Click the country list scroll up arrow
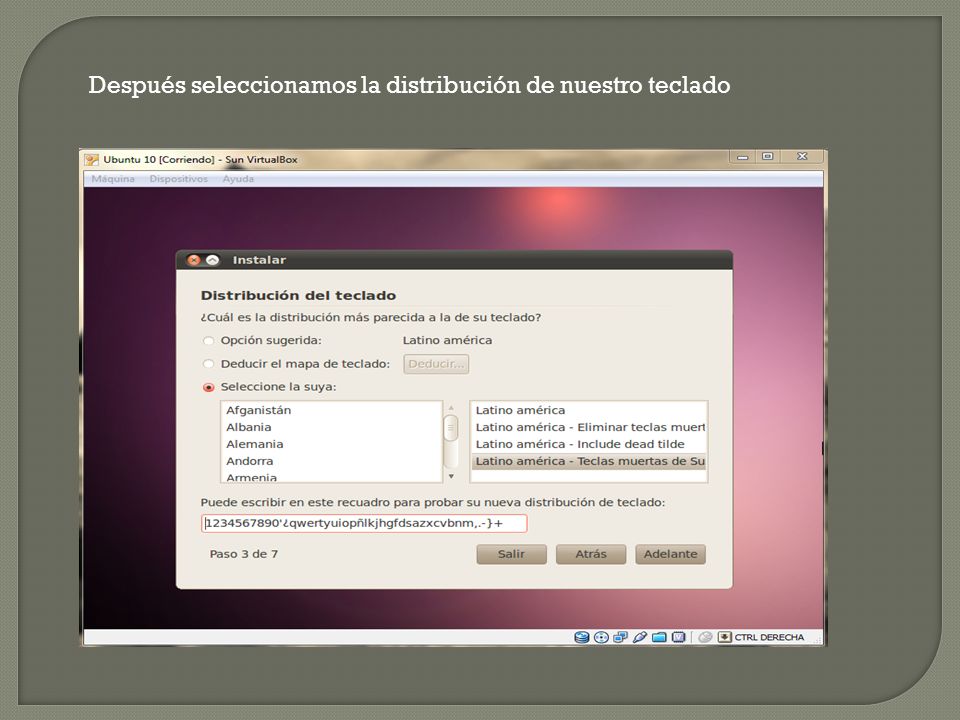The width and height of the screenshot is (960, 720). [x=451, y=407]
